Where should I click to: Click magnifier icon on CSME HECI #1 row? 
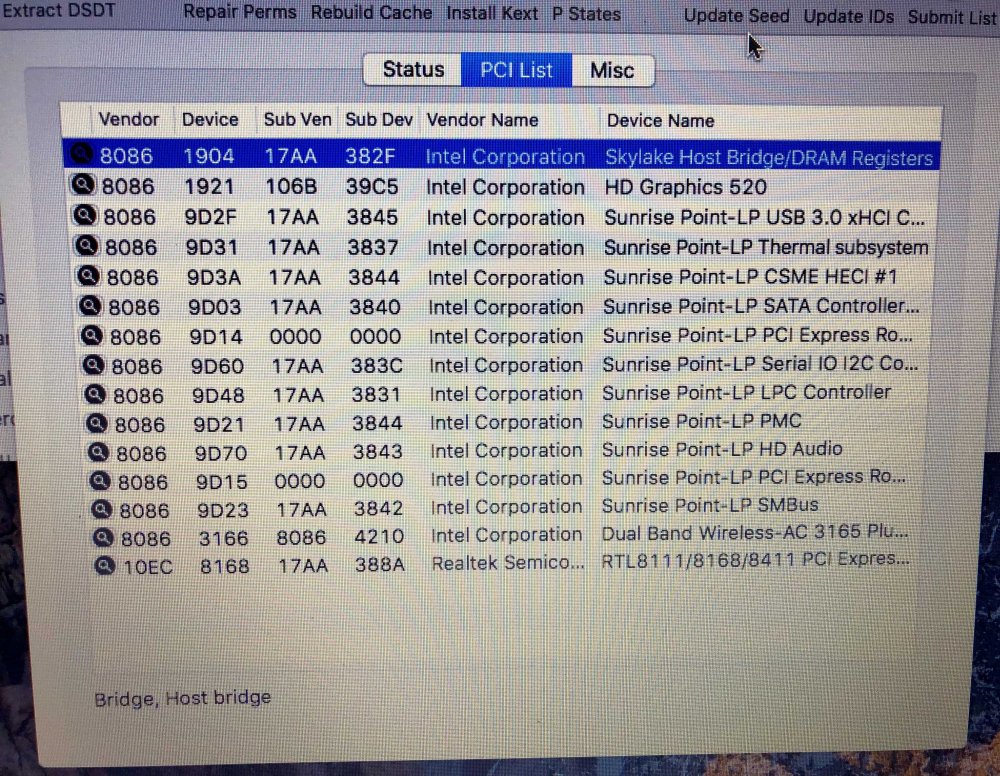click(89, 275)
